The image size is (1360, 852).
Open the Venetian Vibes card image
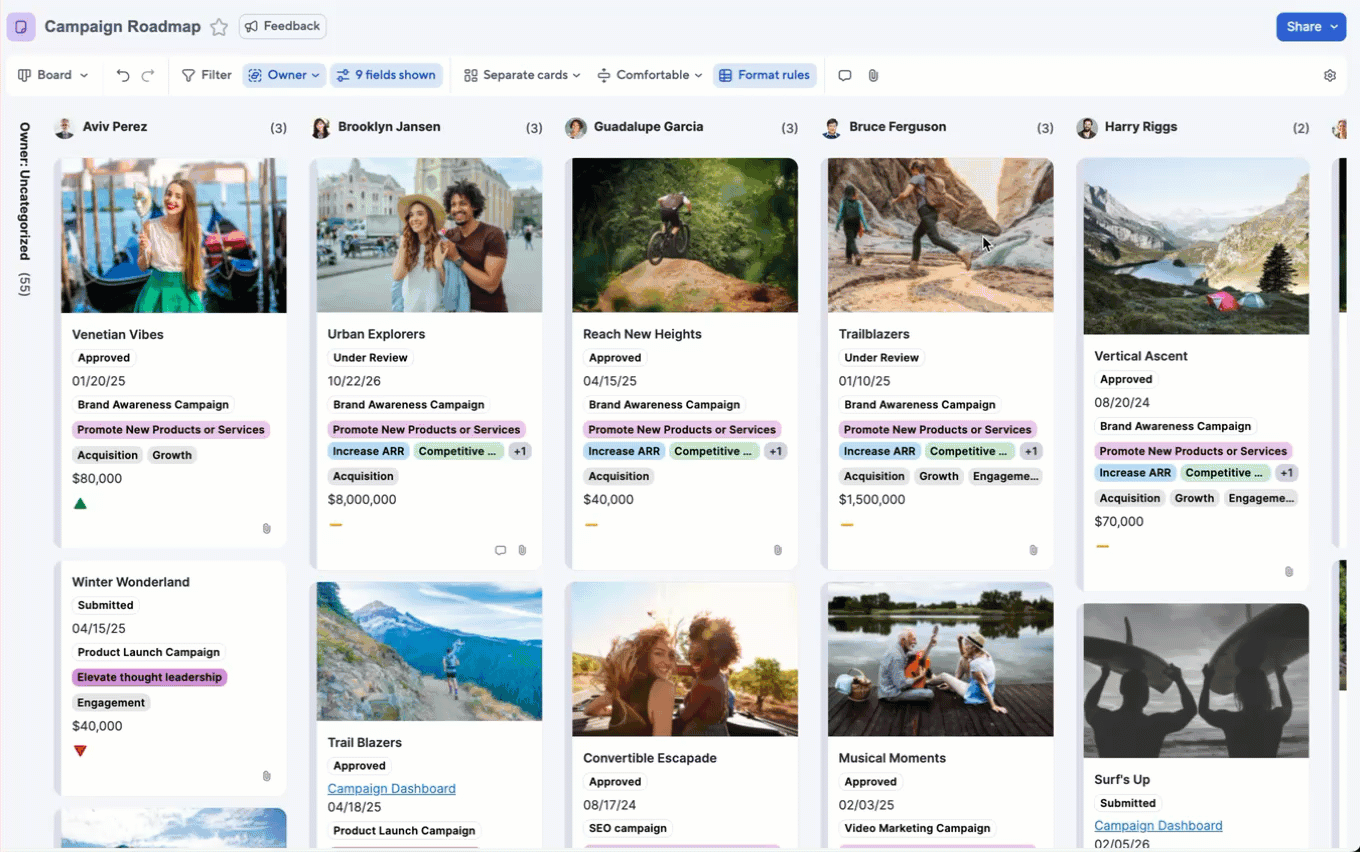(x=174, y=235)
